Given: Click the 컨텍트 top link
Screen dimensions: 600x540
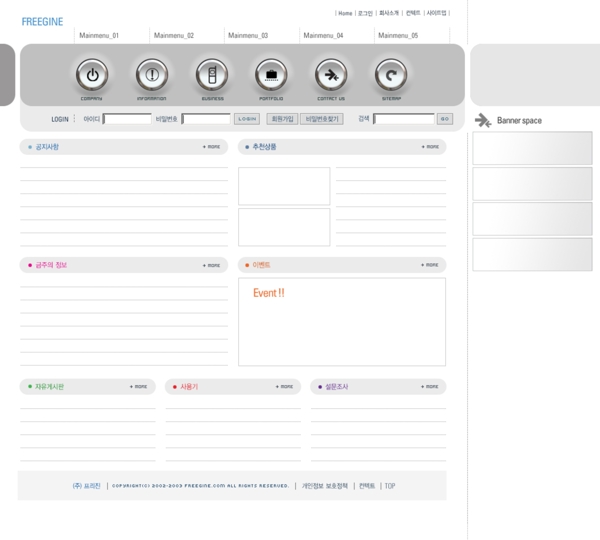Looking at the screenshot, I should (x=413, y=13).
